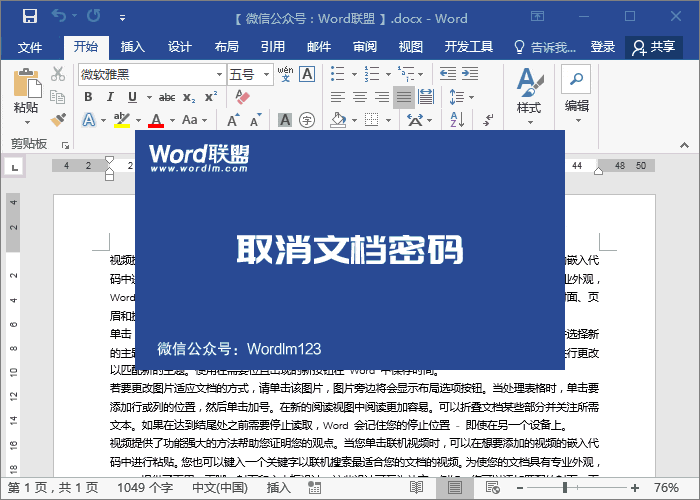Click the phonetic guide wén icon
700x500 pixels.
tap(285, 74)
